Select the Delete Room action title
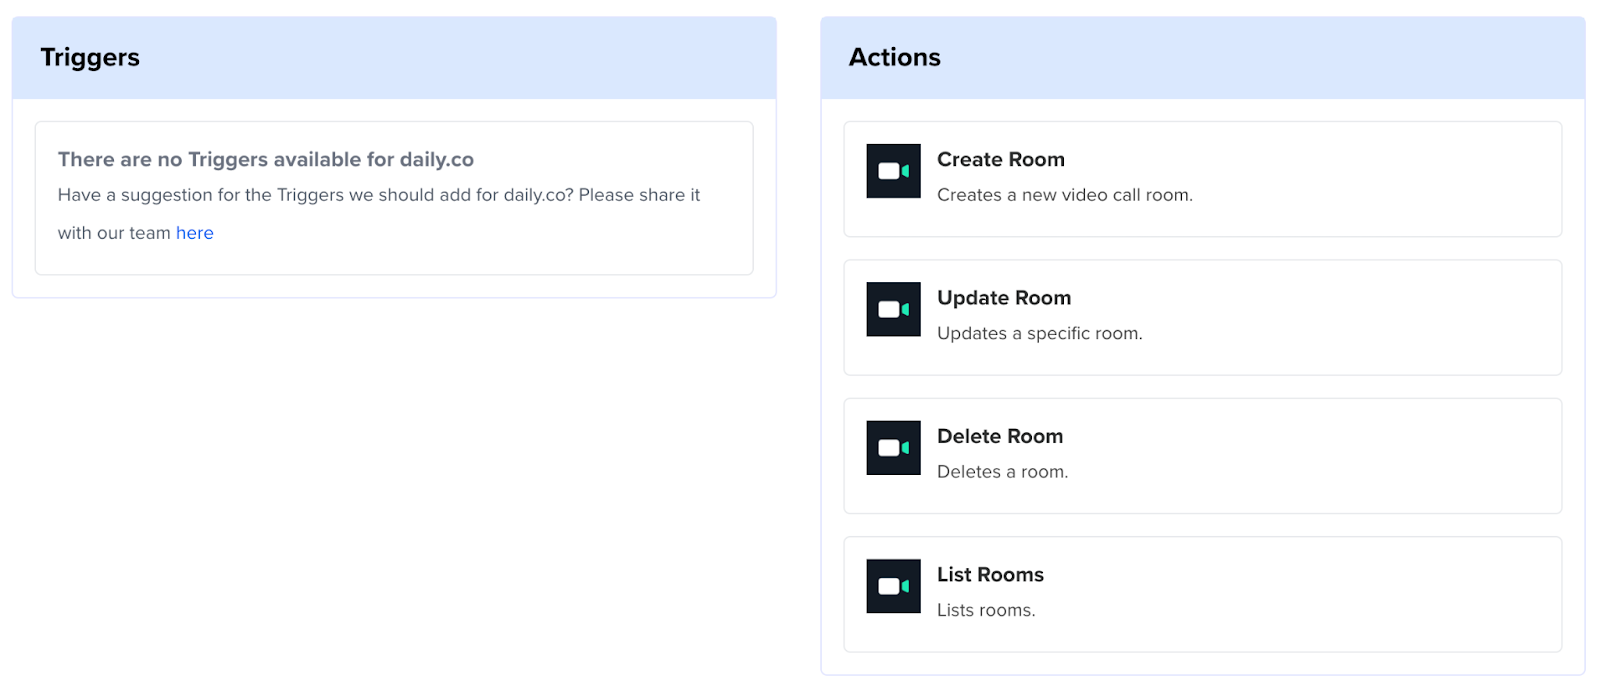 coord(1000,436)
